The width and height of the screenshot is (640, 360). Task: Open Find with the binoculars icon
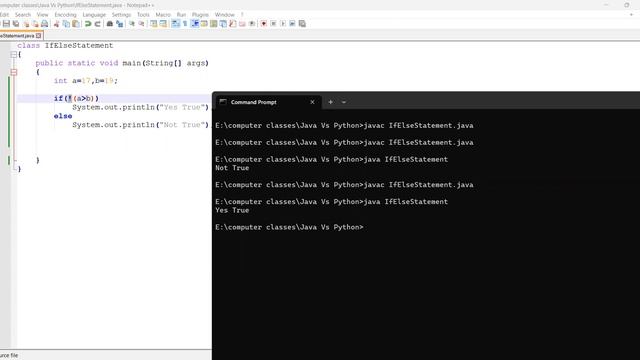point(109,24)
